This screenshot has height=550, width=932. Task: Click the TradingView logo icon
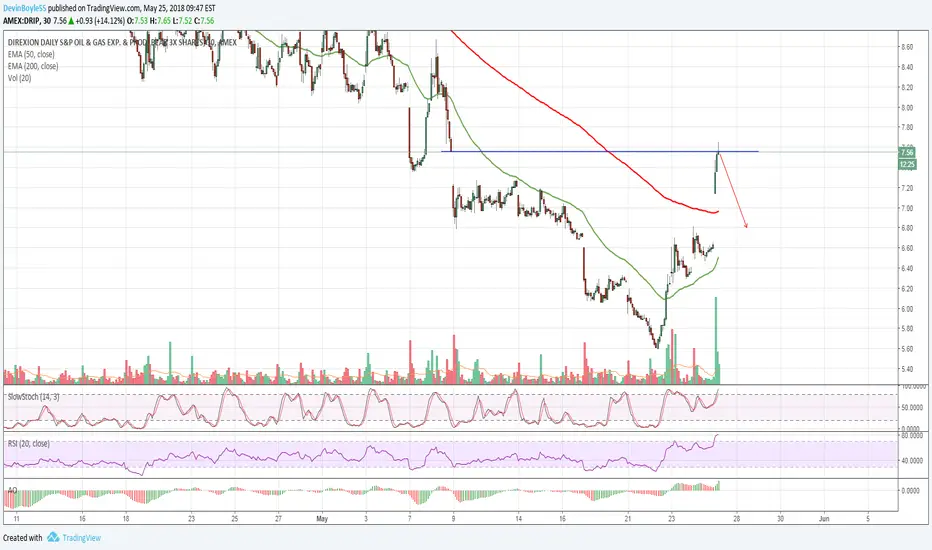(x=53, y=538)
